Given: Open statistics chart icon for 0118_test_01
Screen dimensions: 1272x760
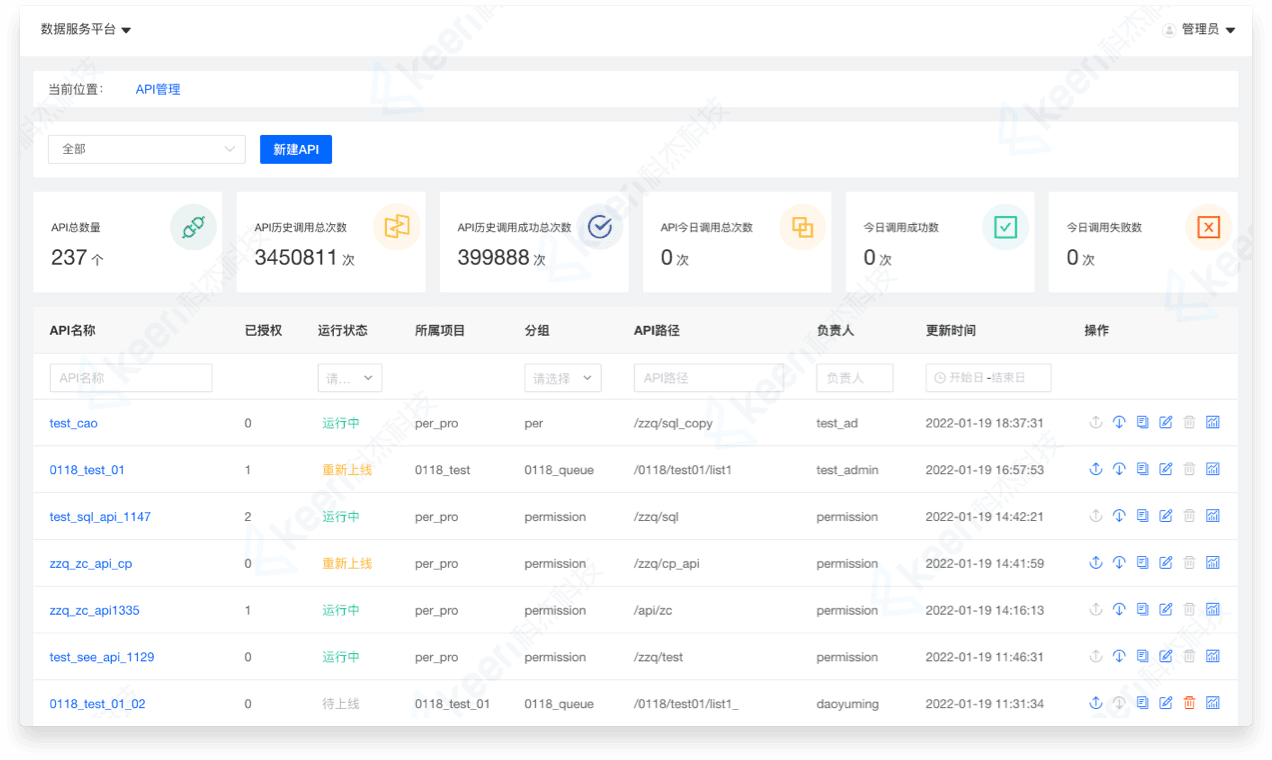Looking at the screenshot, I should pos(1212,470).
